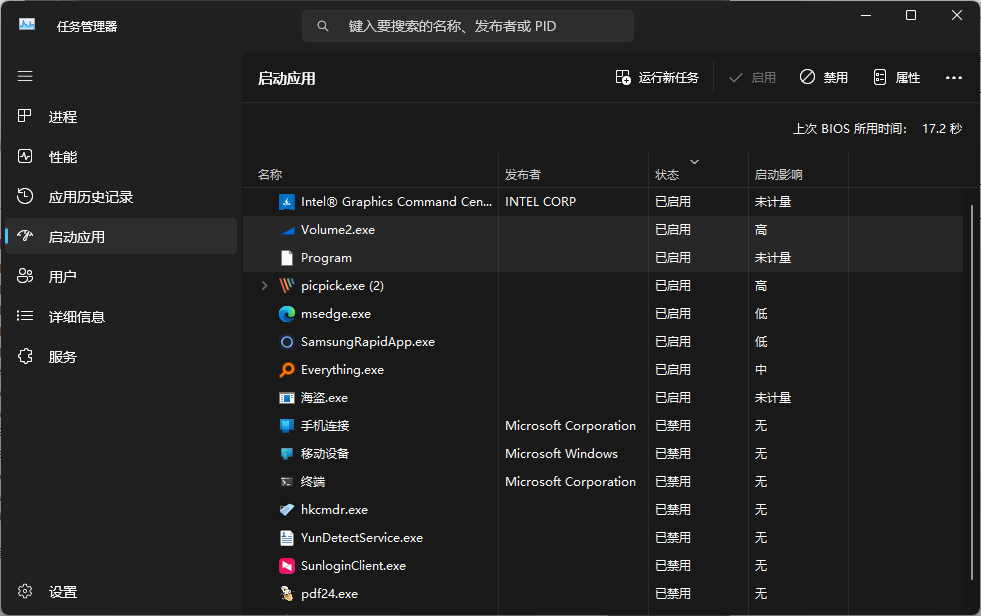
Task: Open the 服务 puzzle icon
Action: click(24, 356)
